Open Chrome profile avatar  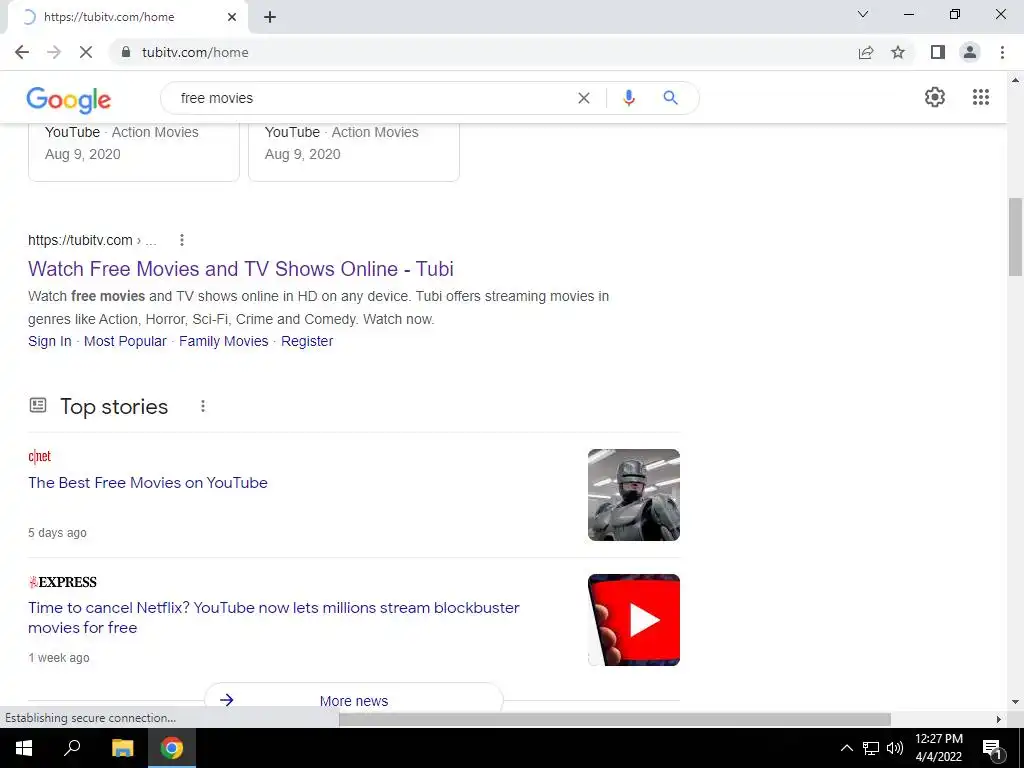(x=970, y=52)
